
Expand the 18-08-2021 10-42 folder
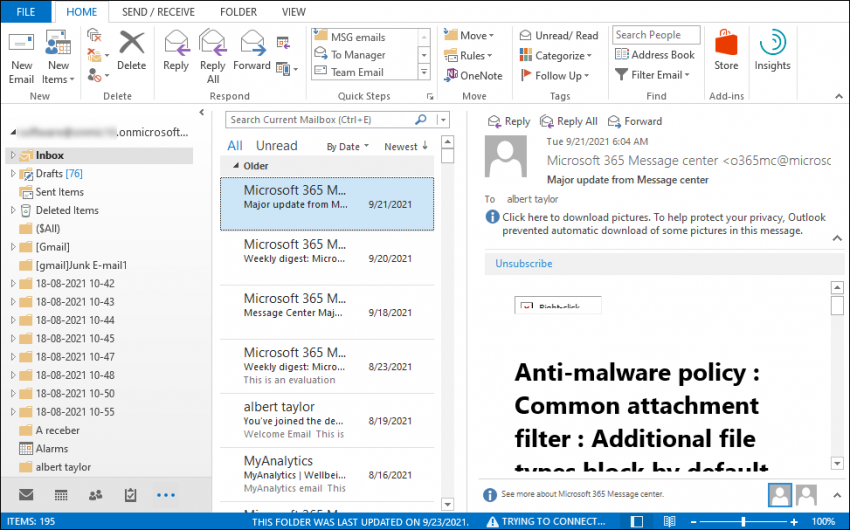pyautogui.click(x=12, y=283)
